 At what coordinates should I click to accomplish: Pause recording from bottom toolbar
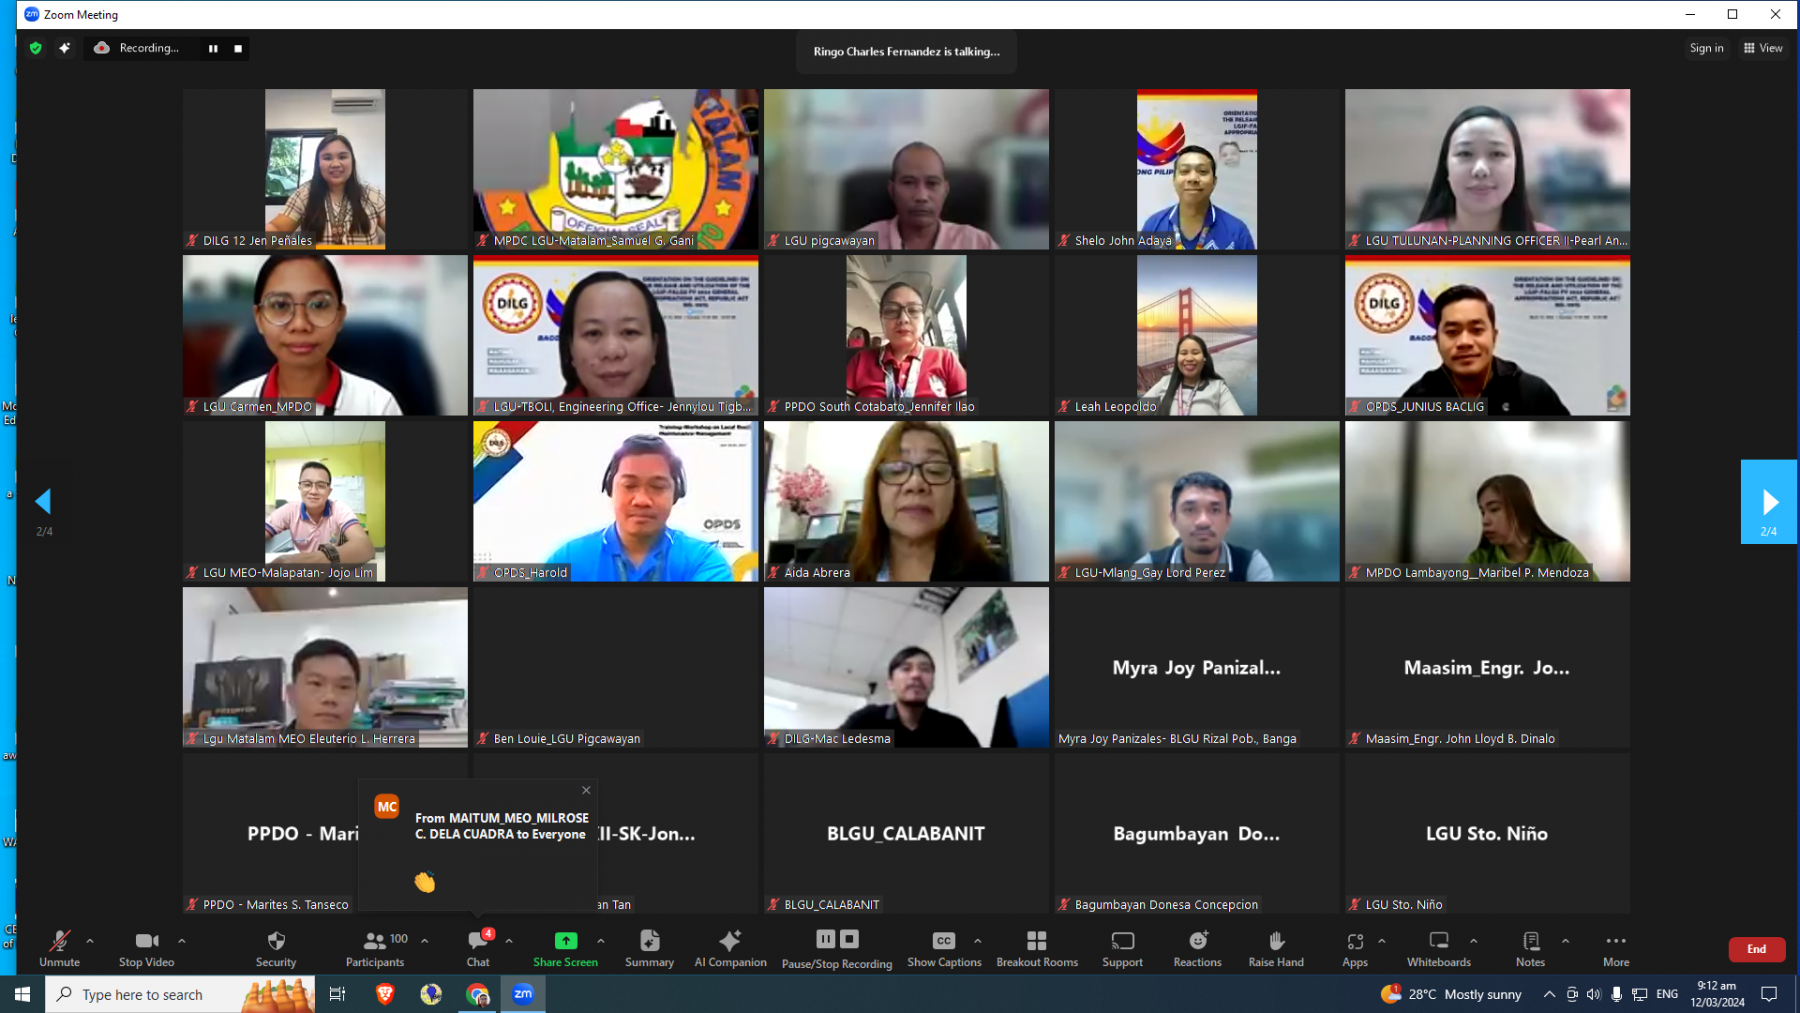[826, 939]
